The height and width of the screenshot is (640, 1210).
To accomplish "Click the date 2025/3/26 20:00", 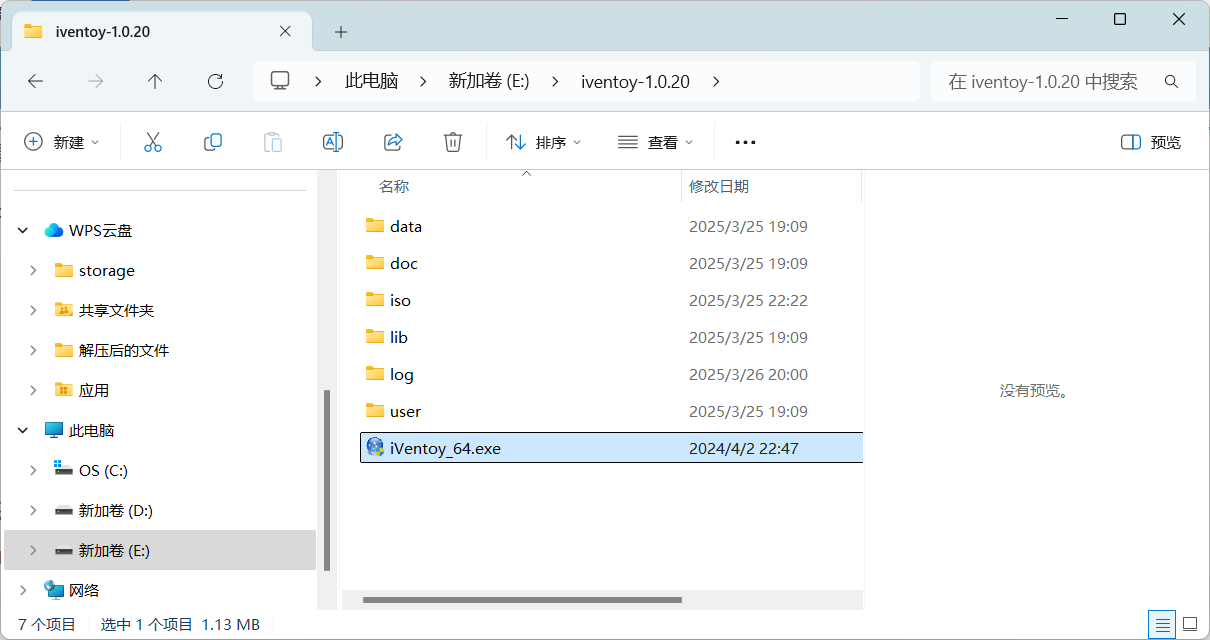I will click(x=748, y=374).
